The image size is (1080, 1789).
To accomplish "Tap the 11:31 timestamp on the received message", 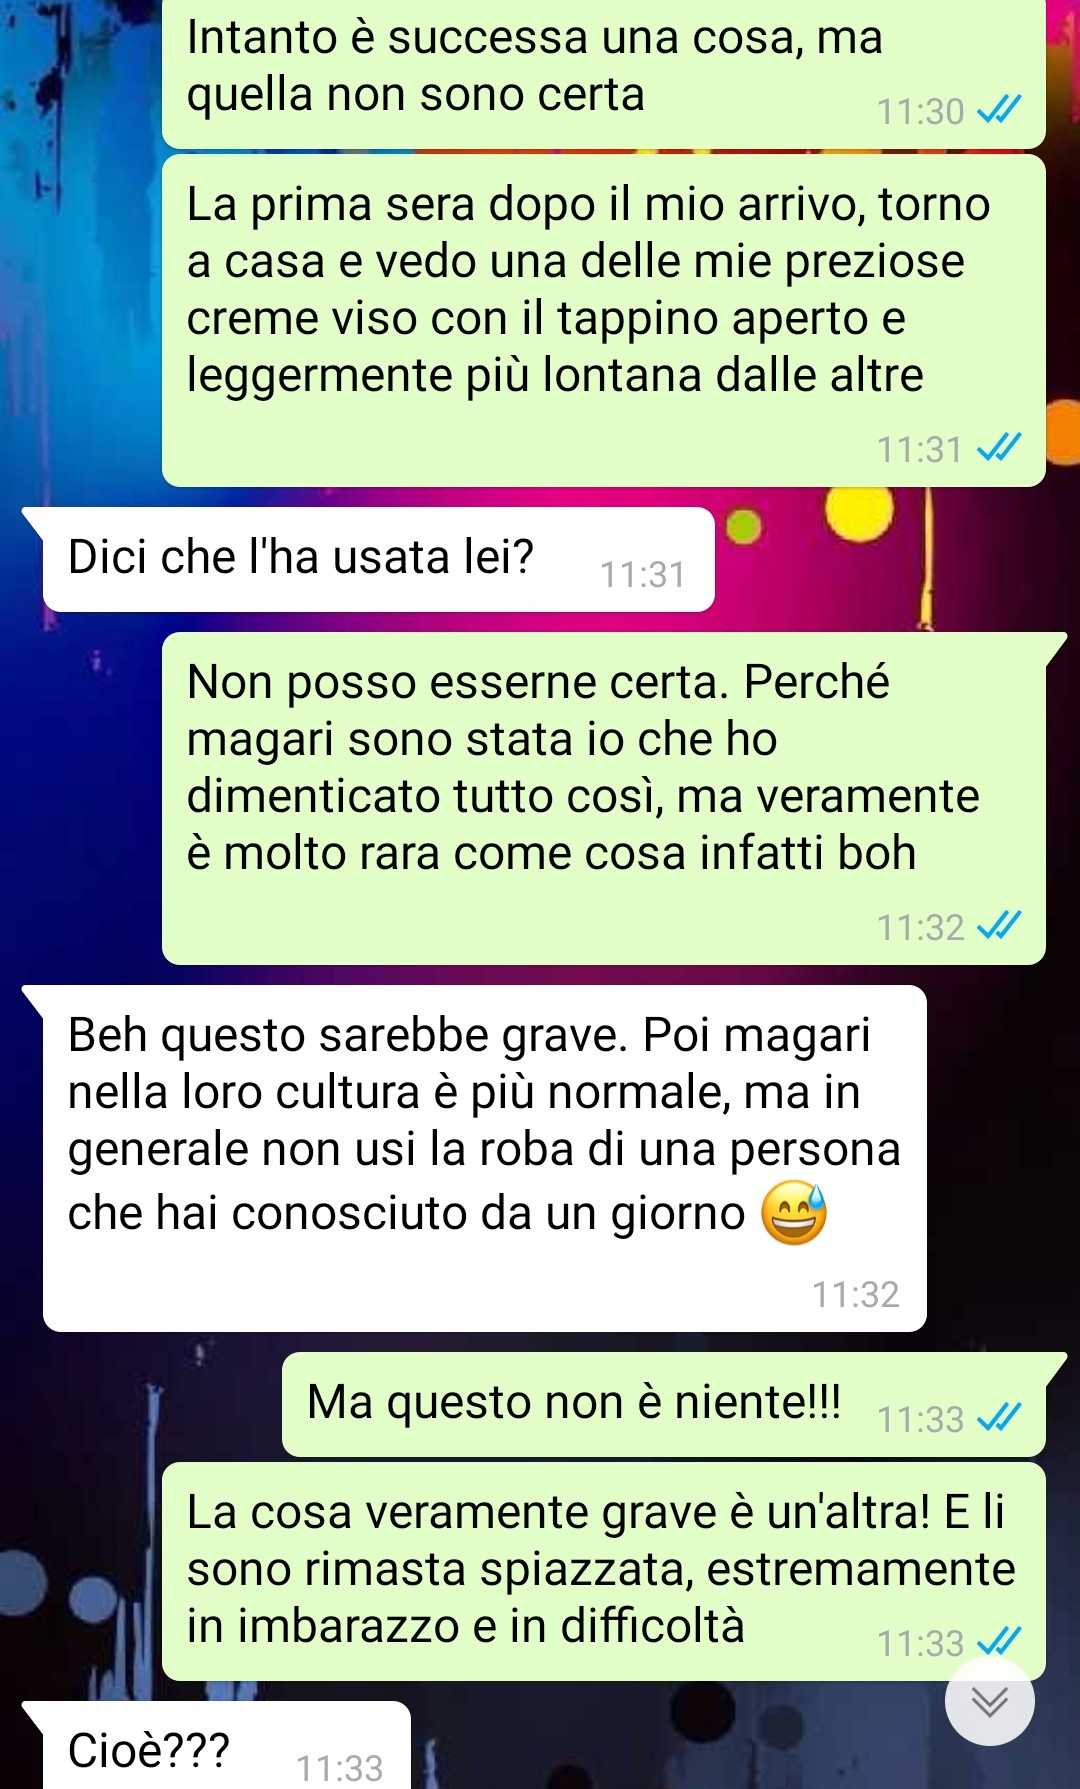I will click(643, 575).
